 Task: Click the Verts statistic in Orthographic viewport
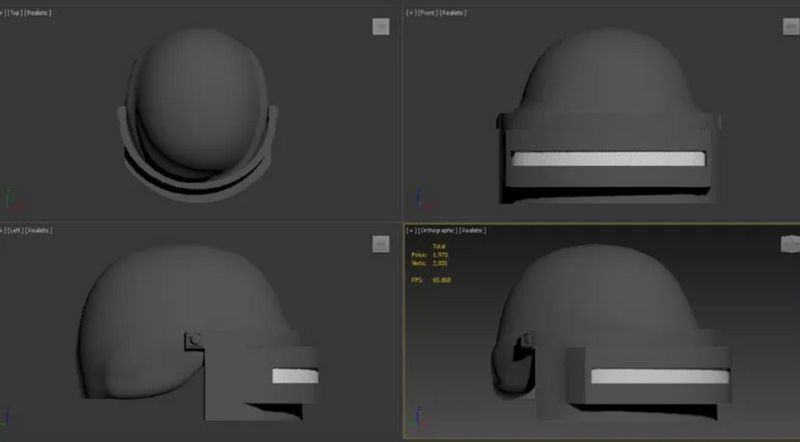click(430, 263)
